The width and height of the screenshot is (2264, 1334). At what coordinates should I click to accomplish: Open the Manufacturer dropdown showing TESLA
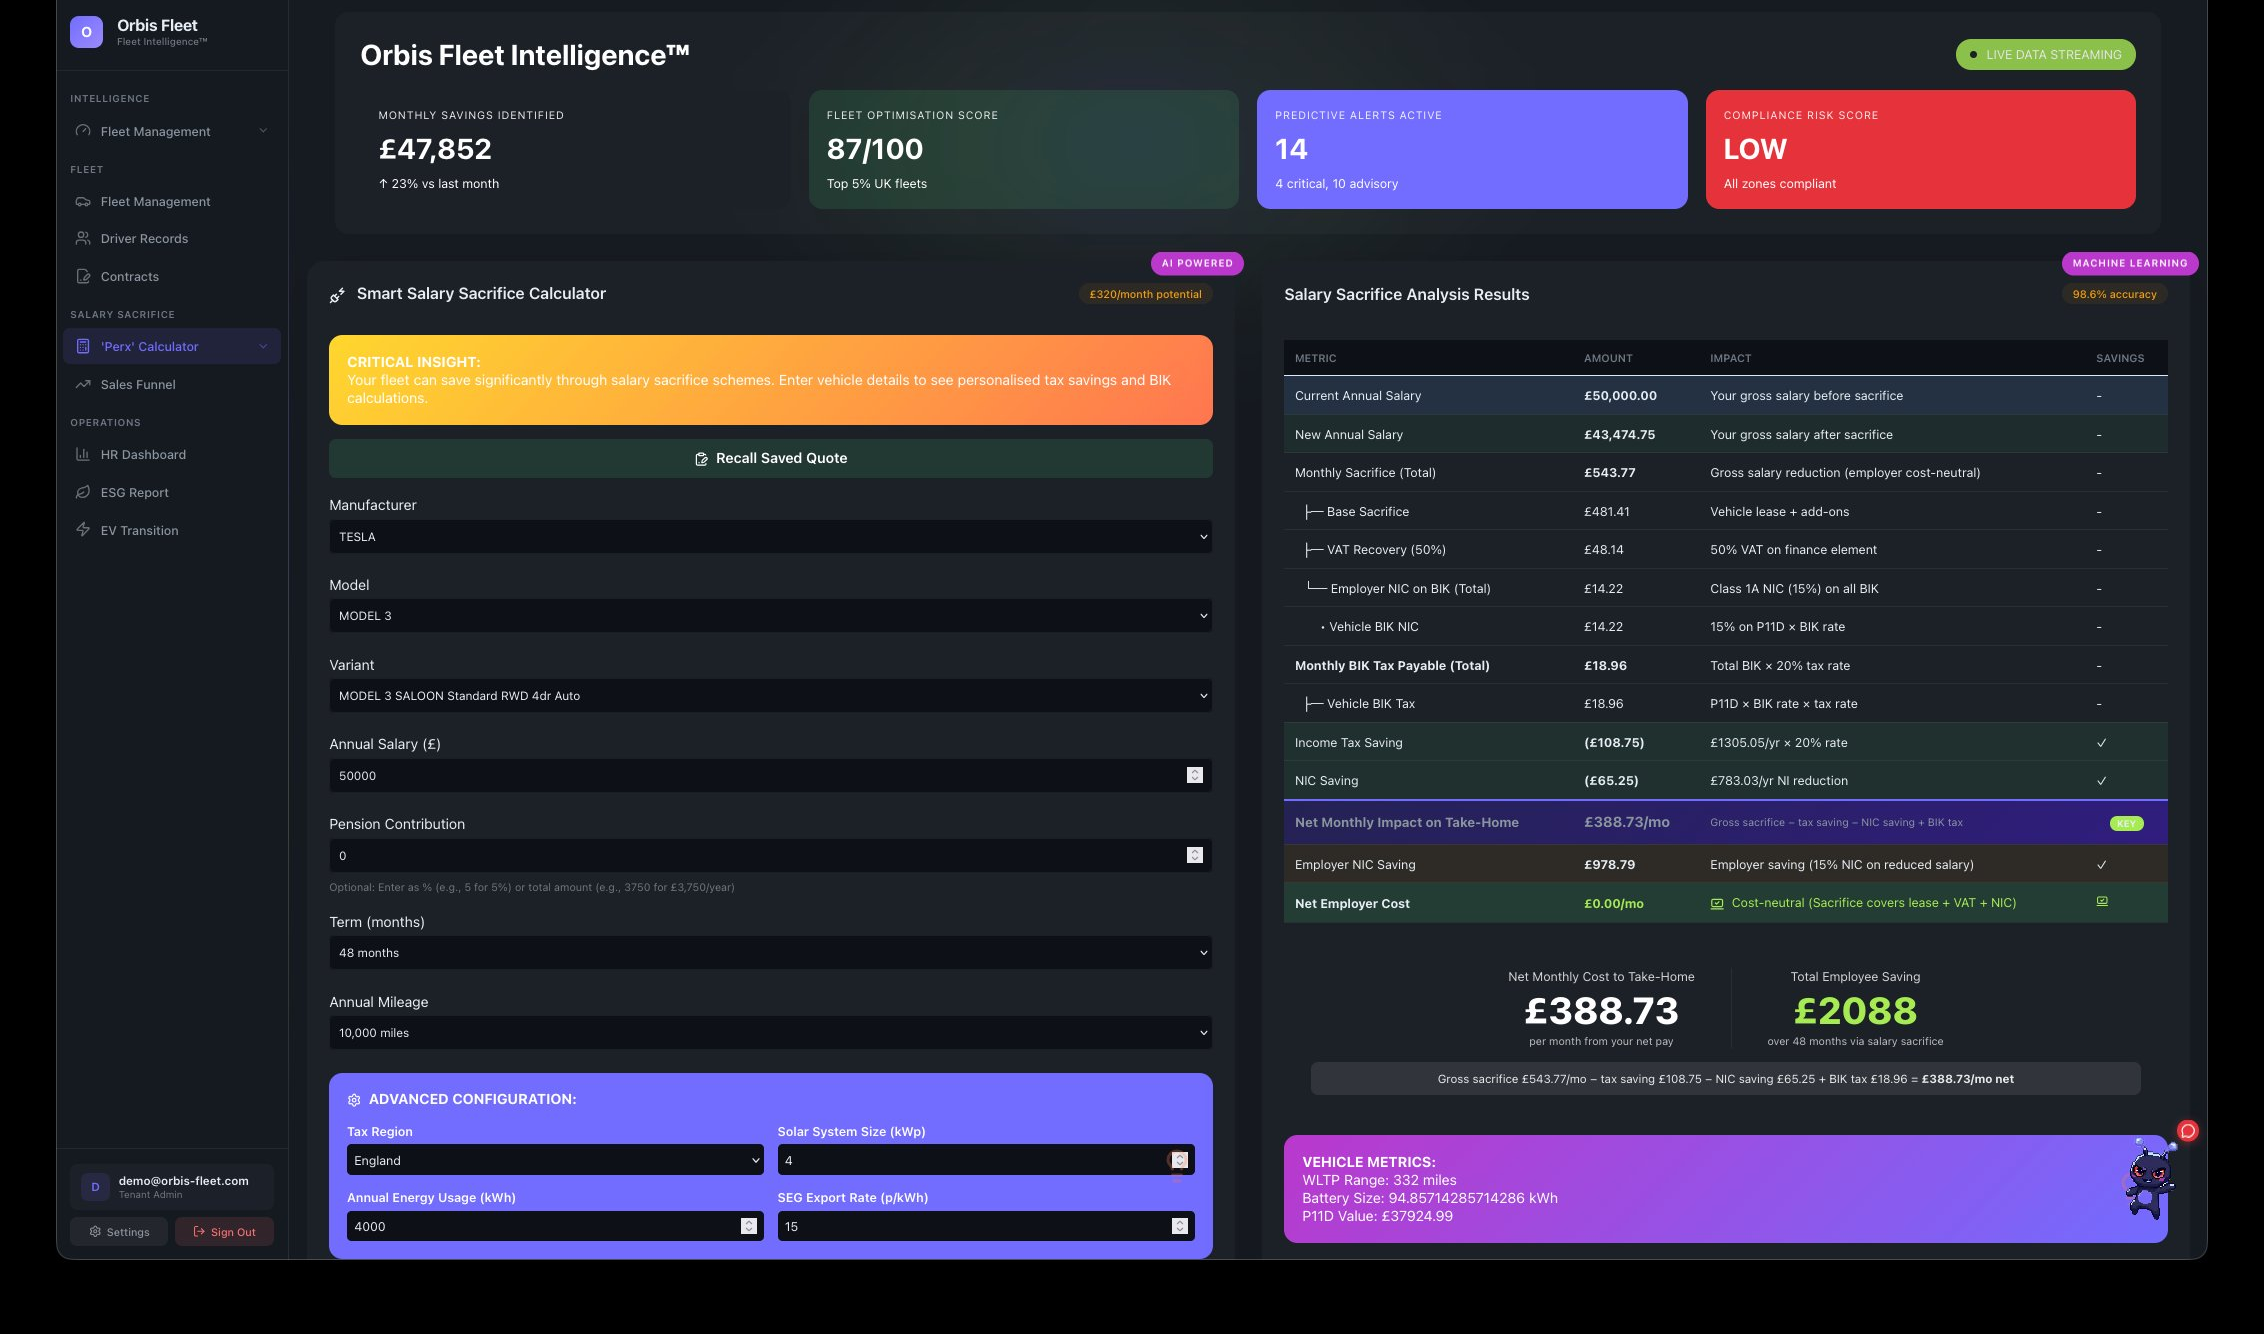click(x=770, y=537)
